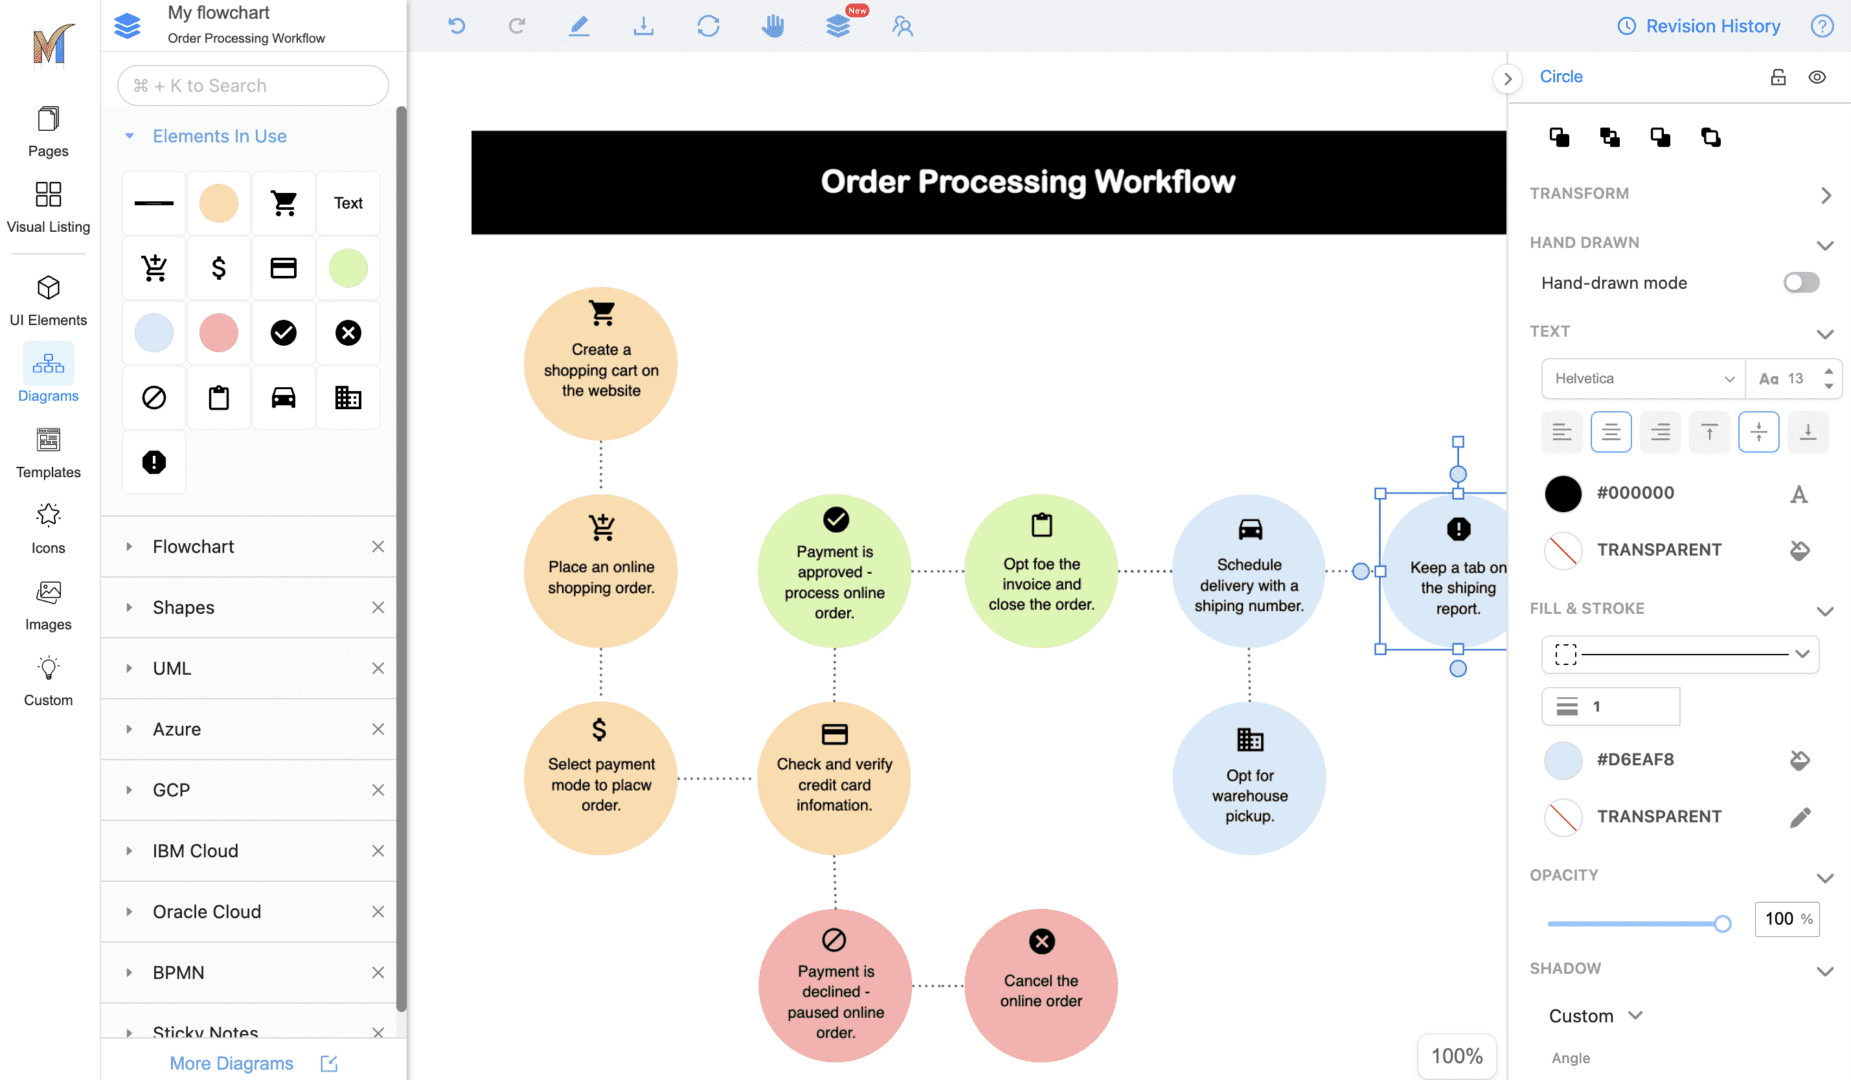Pick the car icon in Elements In Use
Image resolution: width=1851 pixels, height=1080 pixels.
284,398
